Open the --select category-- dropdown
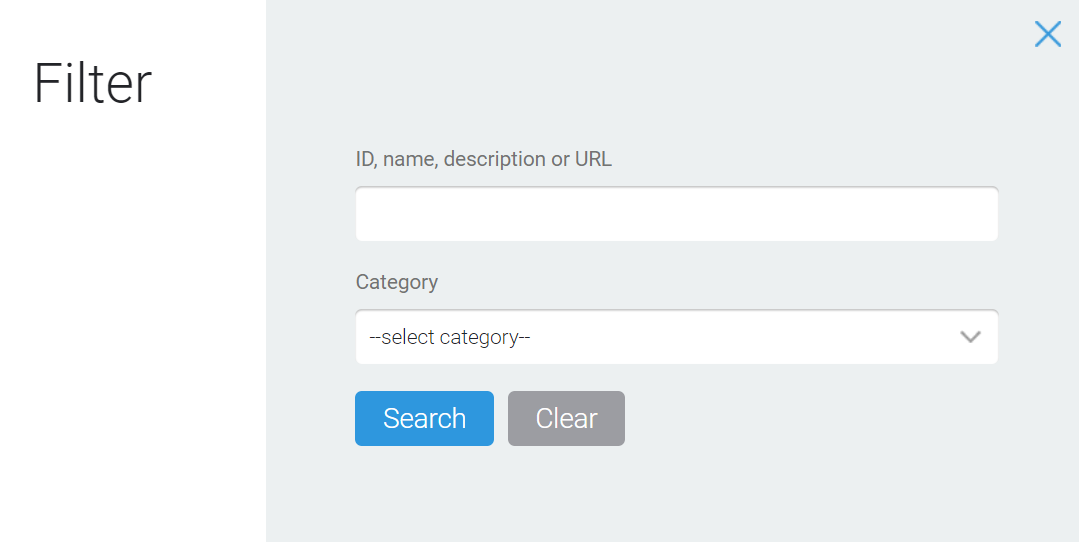 point(676,337)
